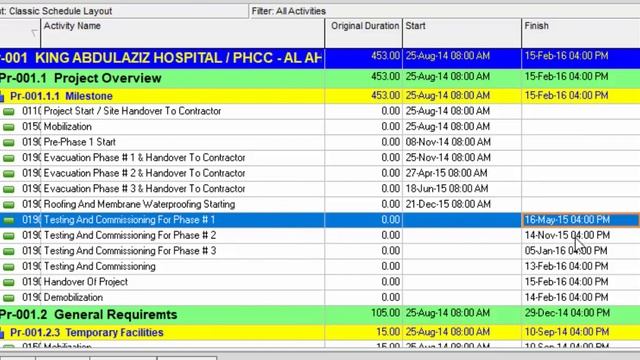Select the 'Handover Of Project' activity name
Image resolution: width=640 pixels, height=360 pixels.
click(x=86, y=282)
